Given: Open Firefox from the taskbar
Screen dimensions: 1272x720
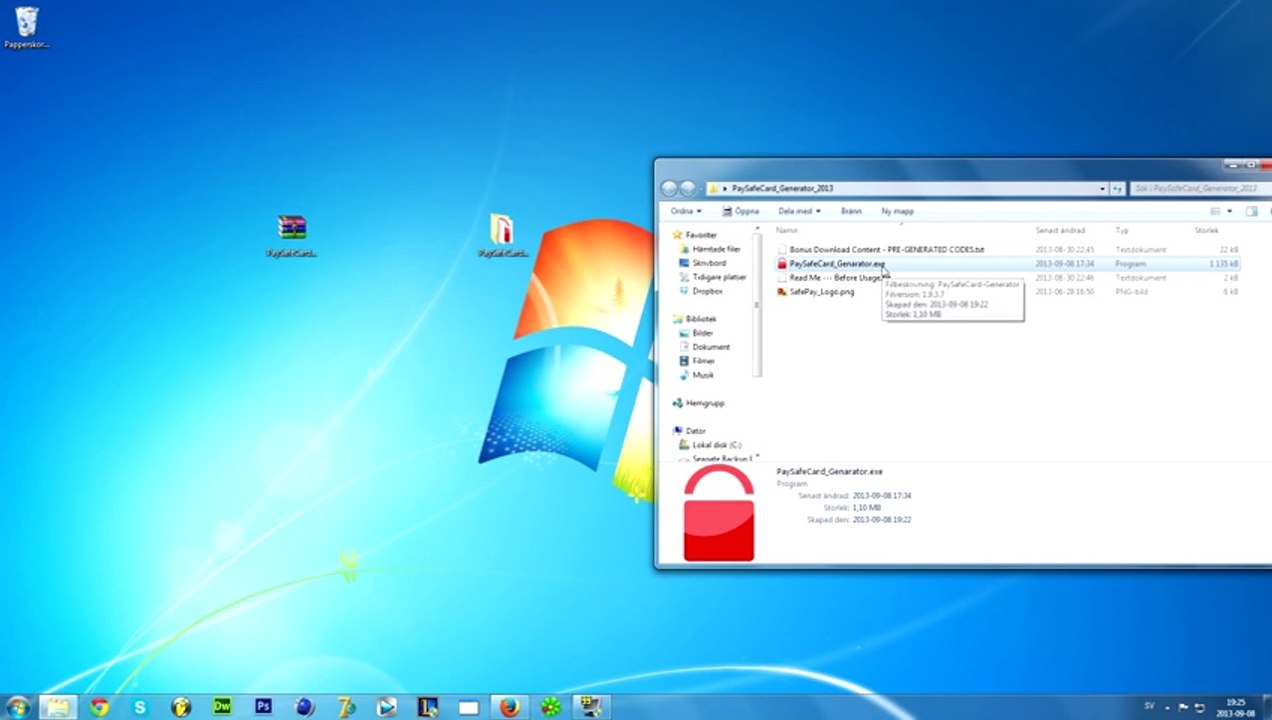Looking at the screenshot, I should click(x=509, y=706).
